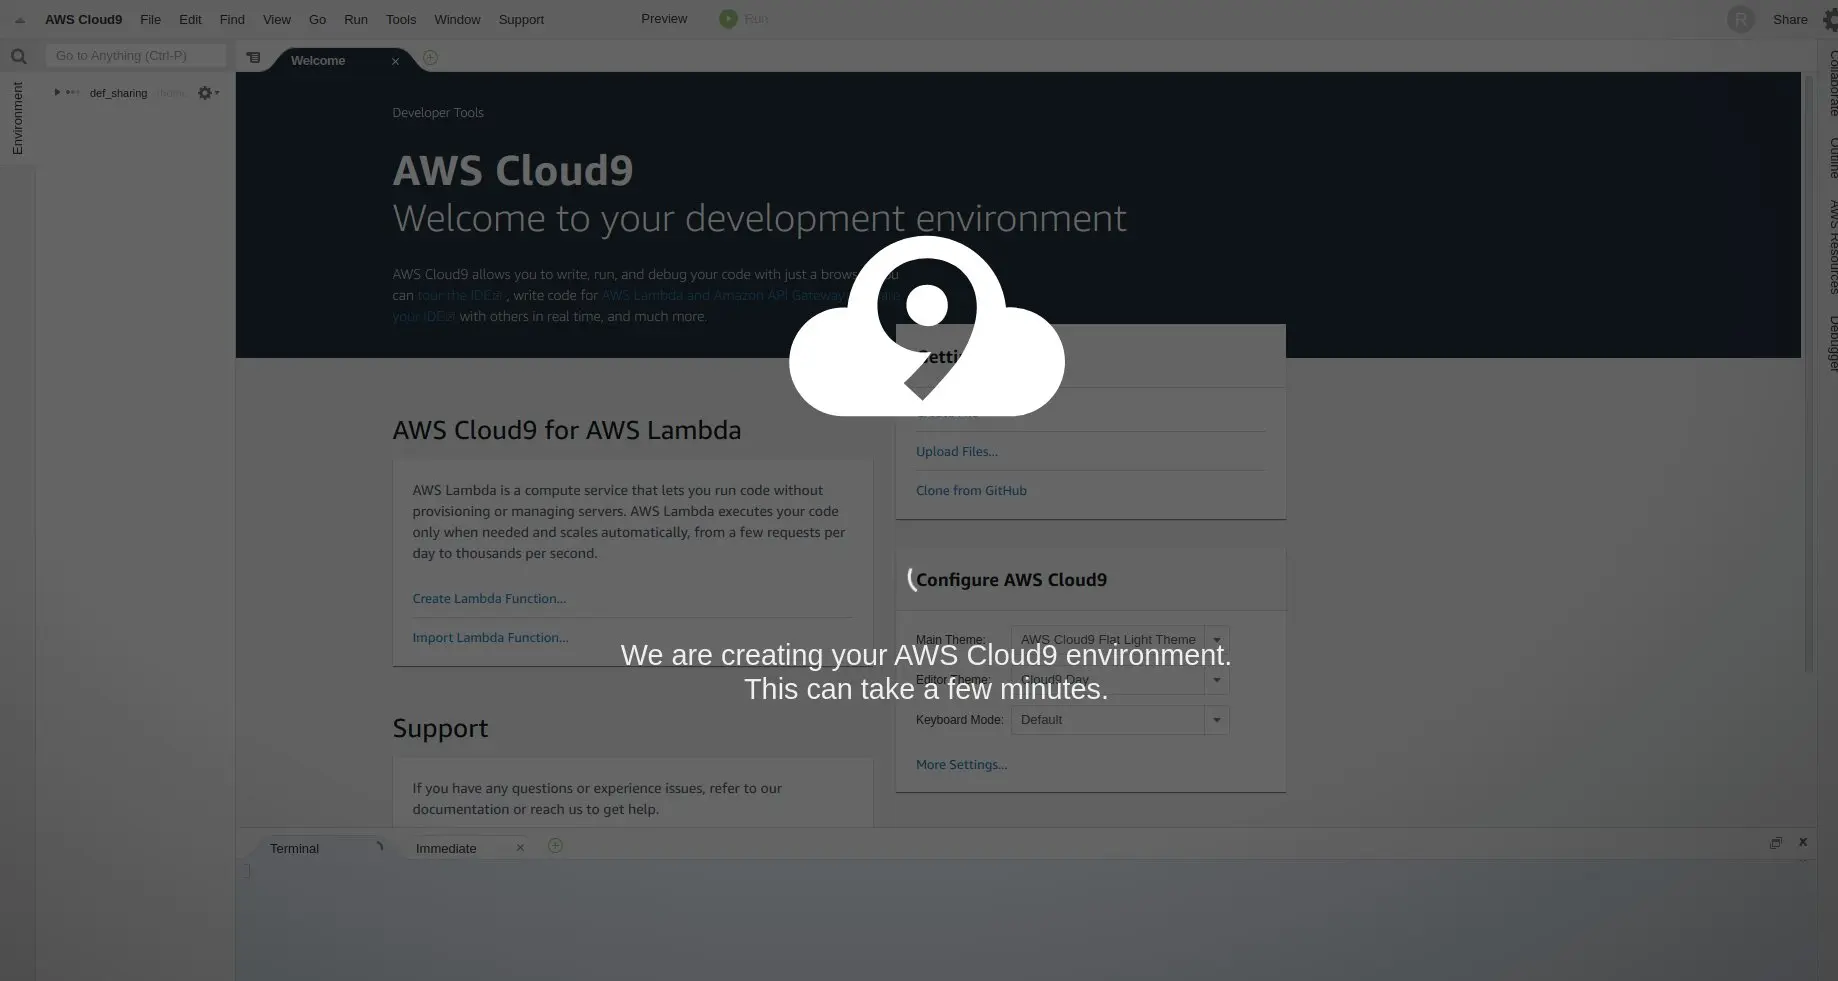Screen dimensions: 1838x981
Task: Click the Developer Tools breadcrumb text
Action: click(438, 113)
